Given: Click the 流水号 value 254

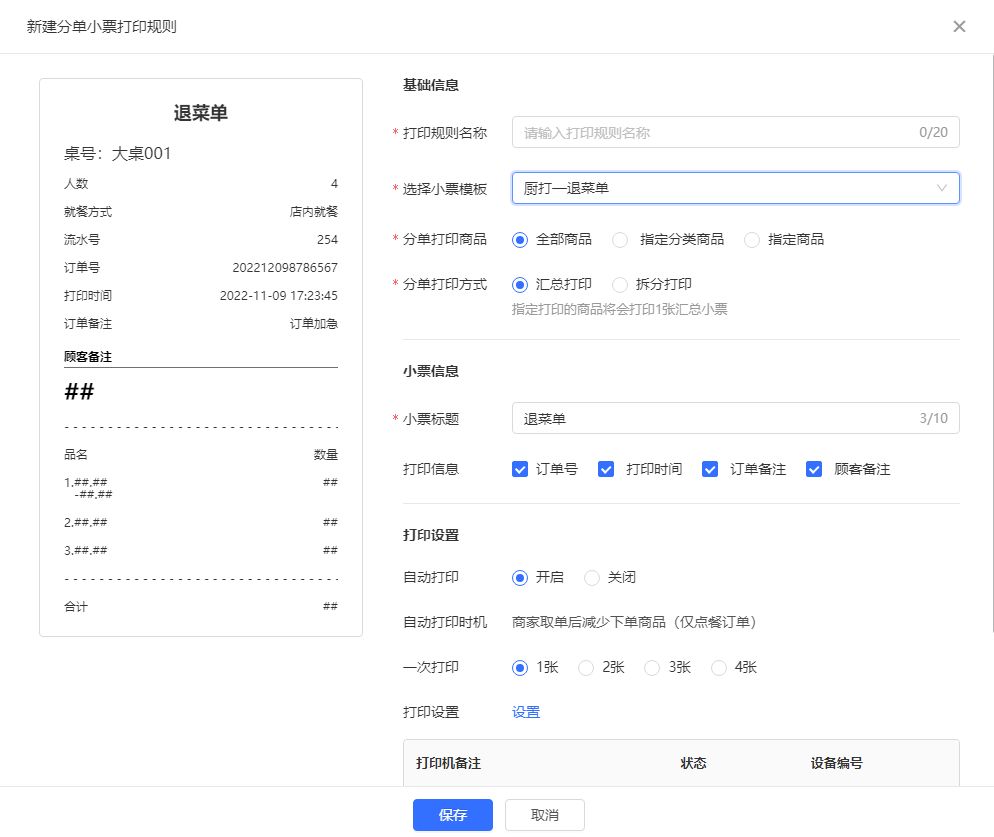Looking at the screenshot, I should pos(328,240).
